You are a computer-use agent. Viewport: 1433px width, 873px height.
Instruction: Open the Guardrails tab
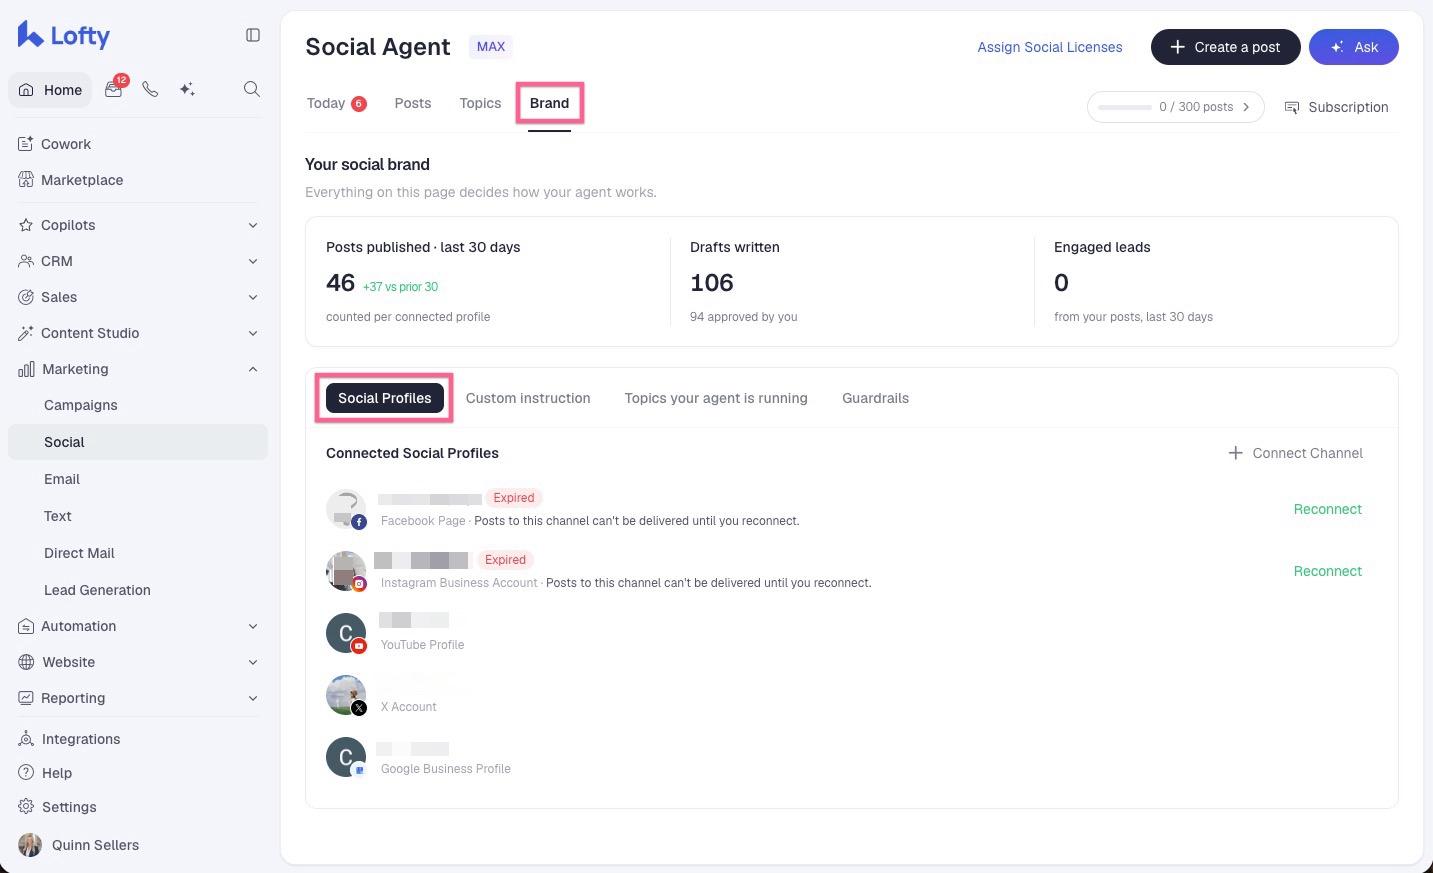click(875, 398)
